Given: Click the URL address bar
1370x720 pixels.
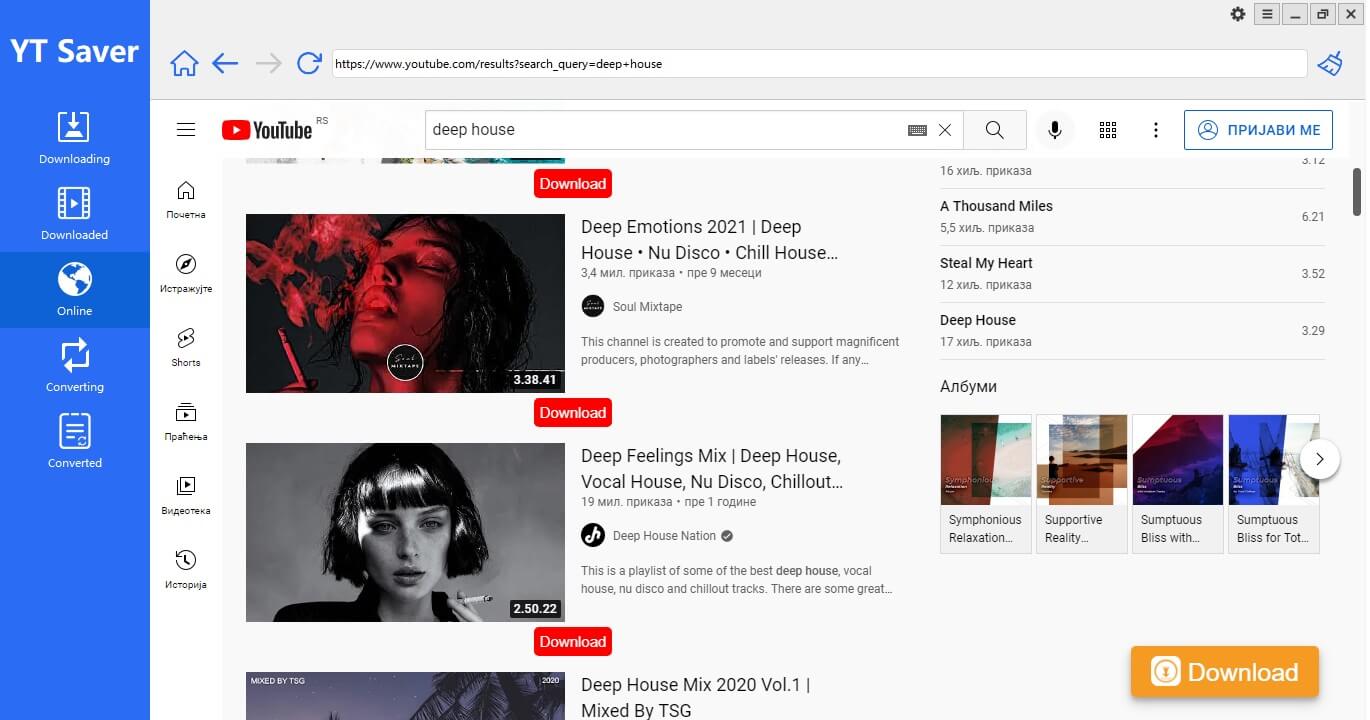Looking at the screenshot, I should pos(819,64).
